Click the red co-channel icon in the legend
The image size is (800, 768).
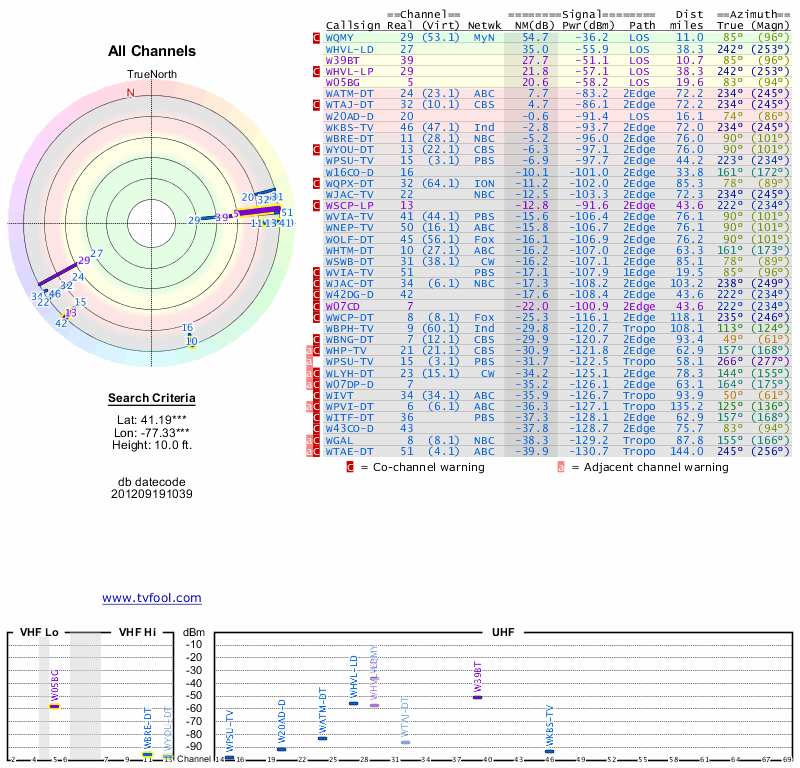pos(350,467)
